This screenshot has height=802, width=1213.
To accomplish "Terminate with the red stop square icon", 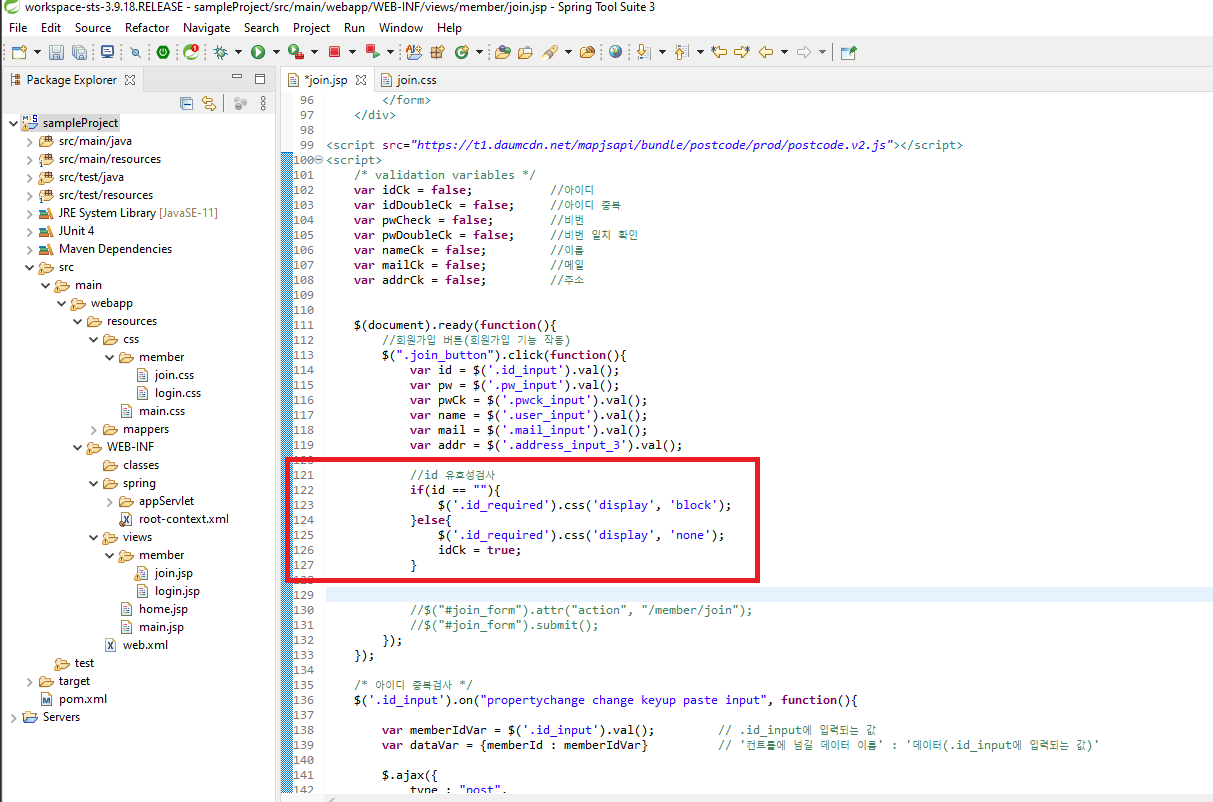I will [335, 52].
